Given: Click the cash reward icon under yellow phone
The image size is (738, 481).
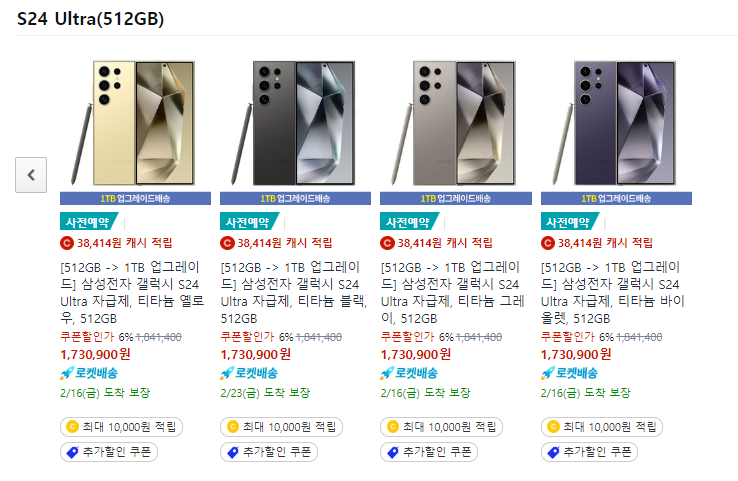Looking at the screenshot, I should click(67, 243).
